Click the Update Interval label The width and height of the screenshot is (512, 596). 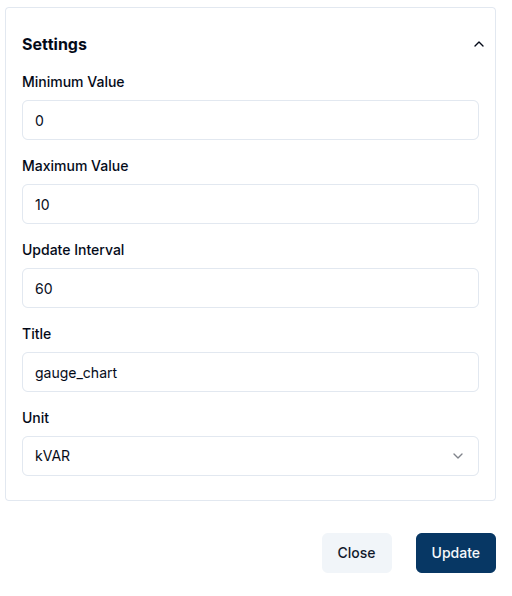(73, 250)
